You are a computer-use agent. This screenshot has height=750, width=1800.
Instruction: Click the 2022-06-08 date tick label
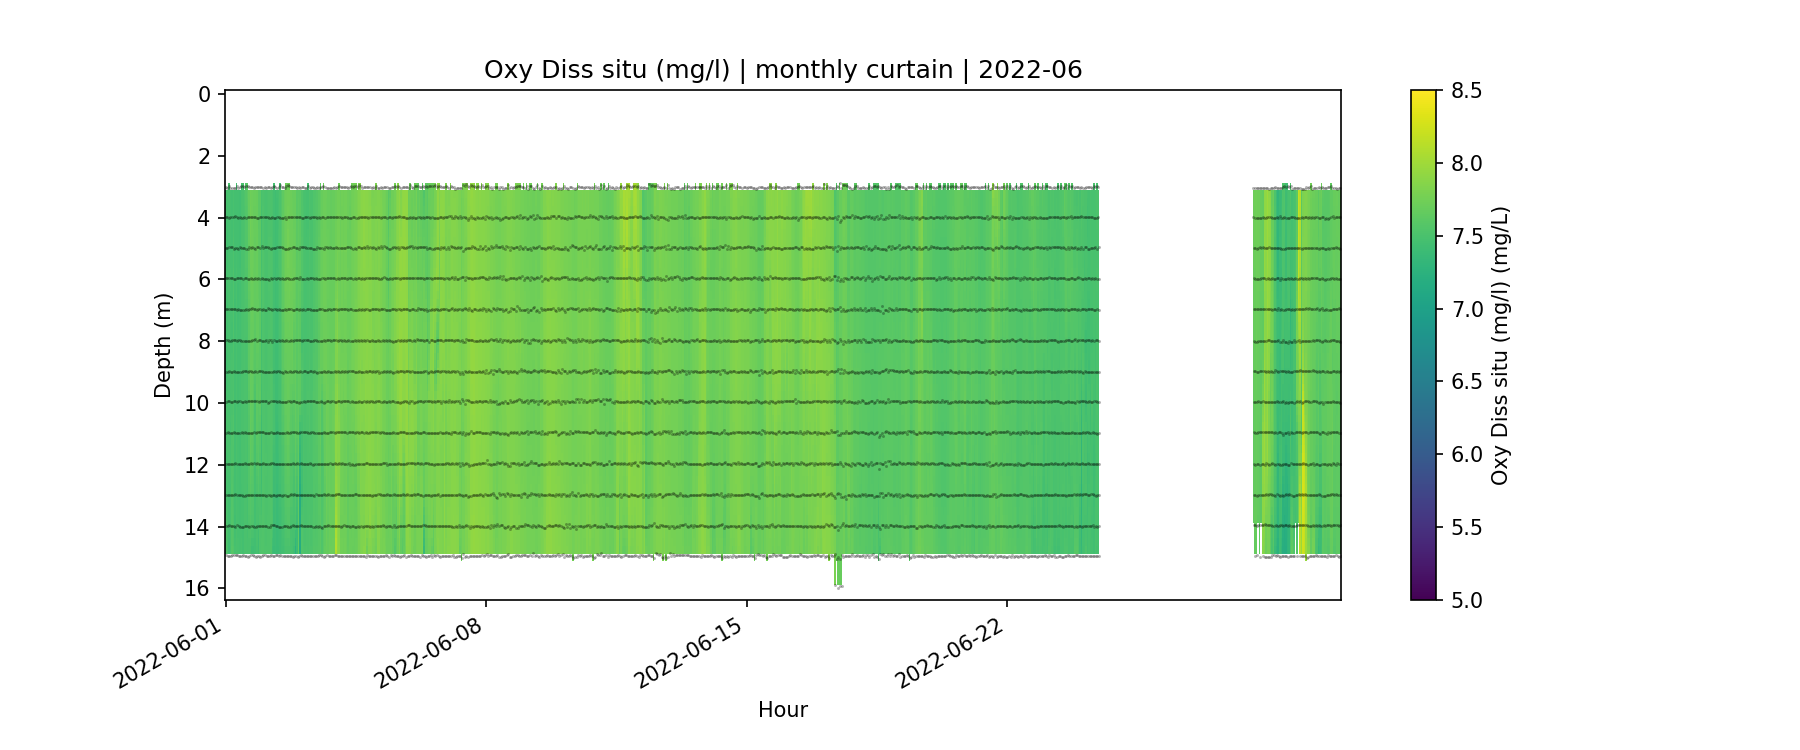[x=430, y=652]
